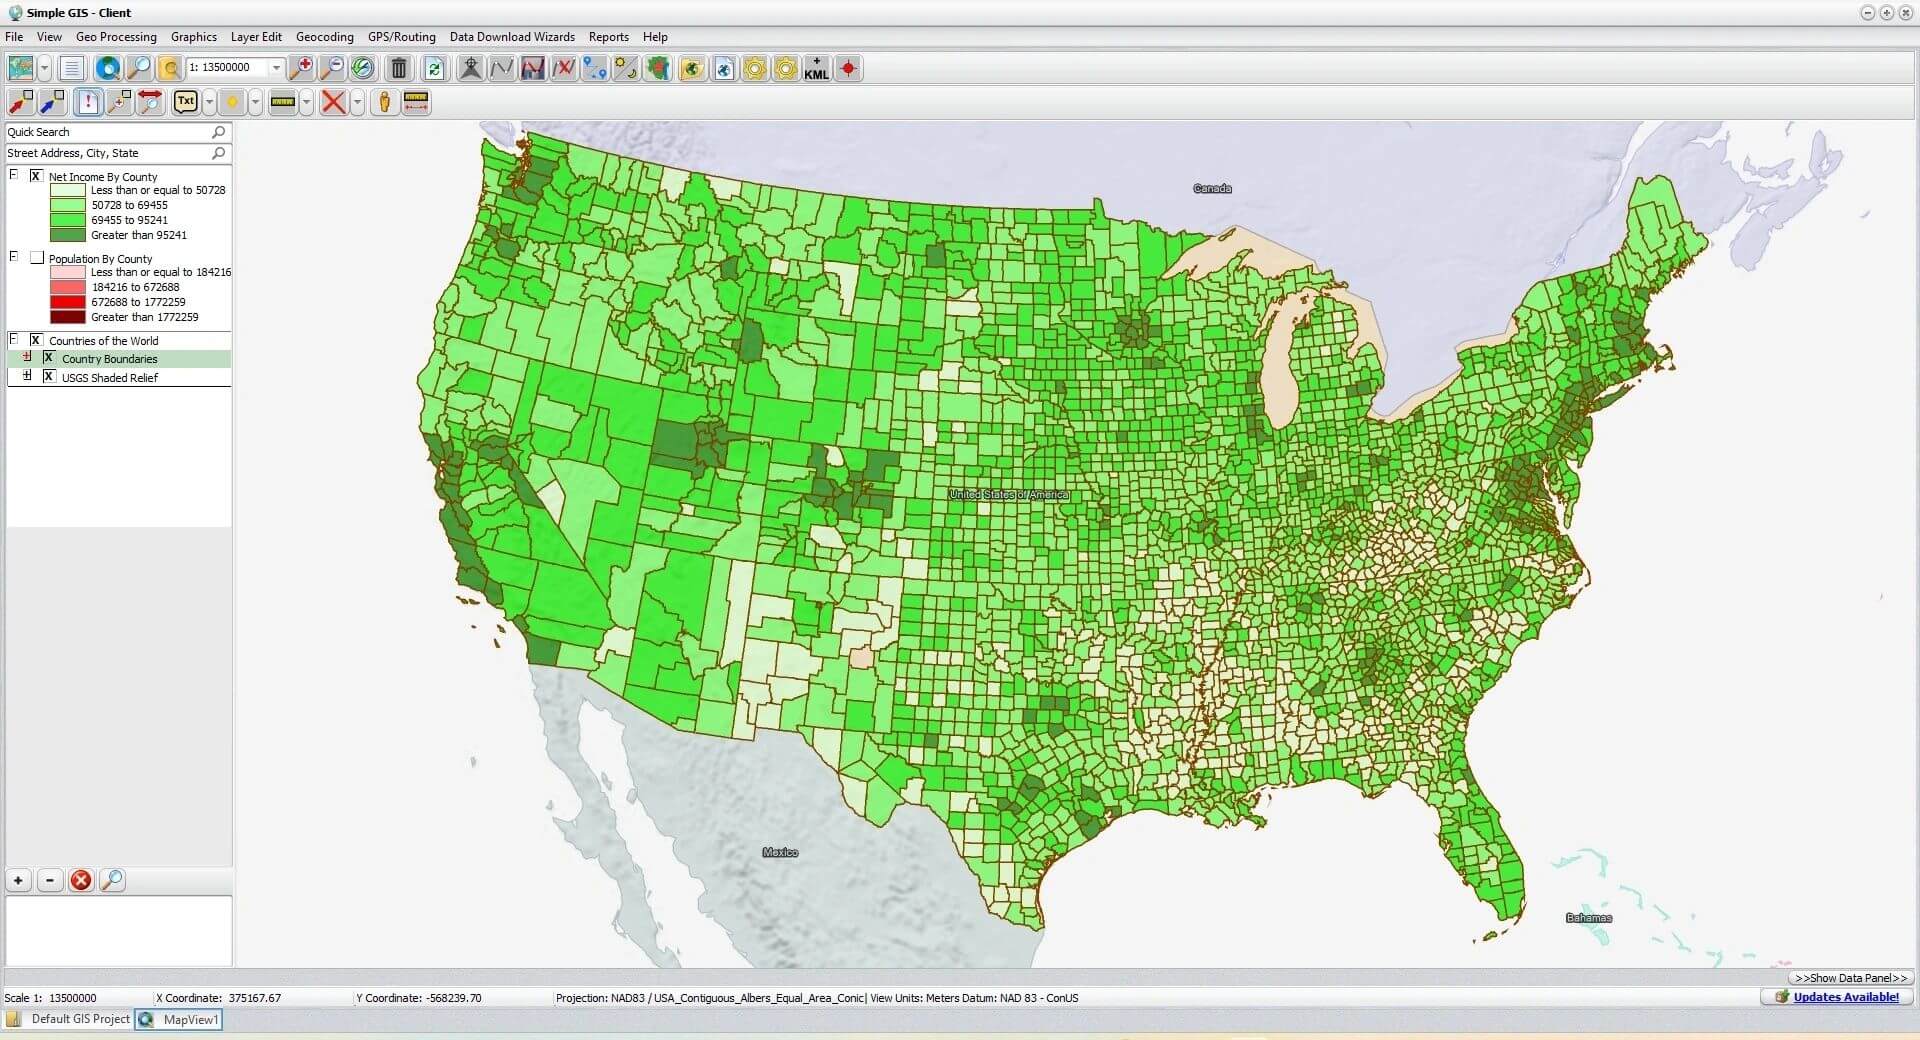Click the green refresh map icon
1920x1040 pixels.
point(434,68)
